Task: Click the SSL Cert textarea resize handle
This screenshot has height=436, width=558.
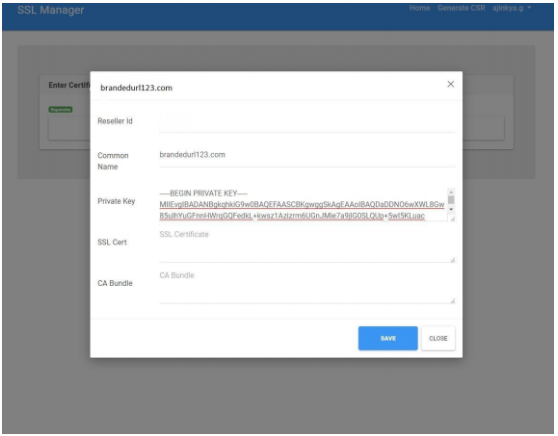Action: 452,260
